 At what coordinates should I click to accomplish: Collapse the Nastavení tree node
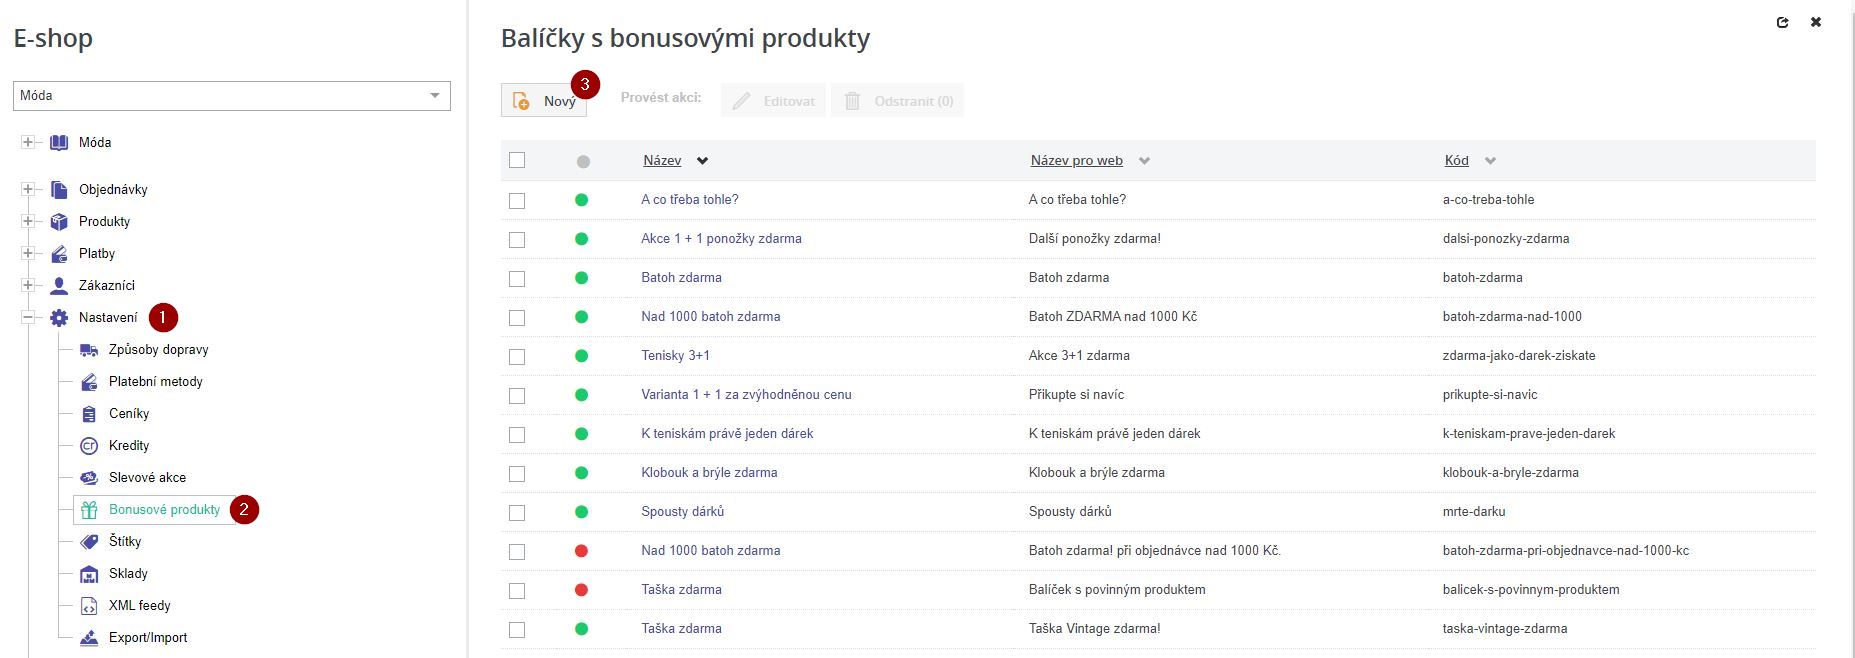[28, 318]
